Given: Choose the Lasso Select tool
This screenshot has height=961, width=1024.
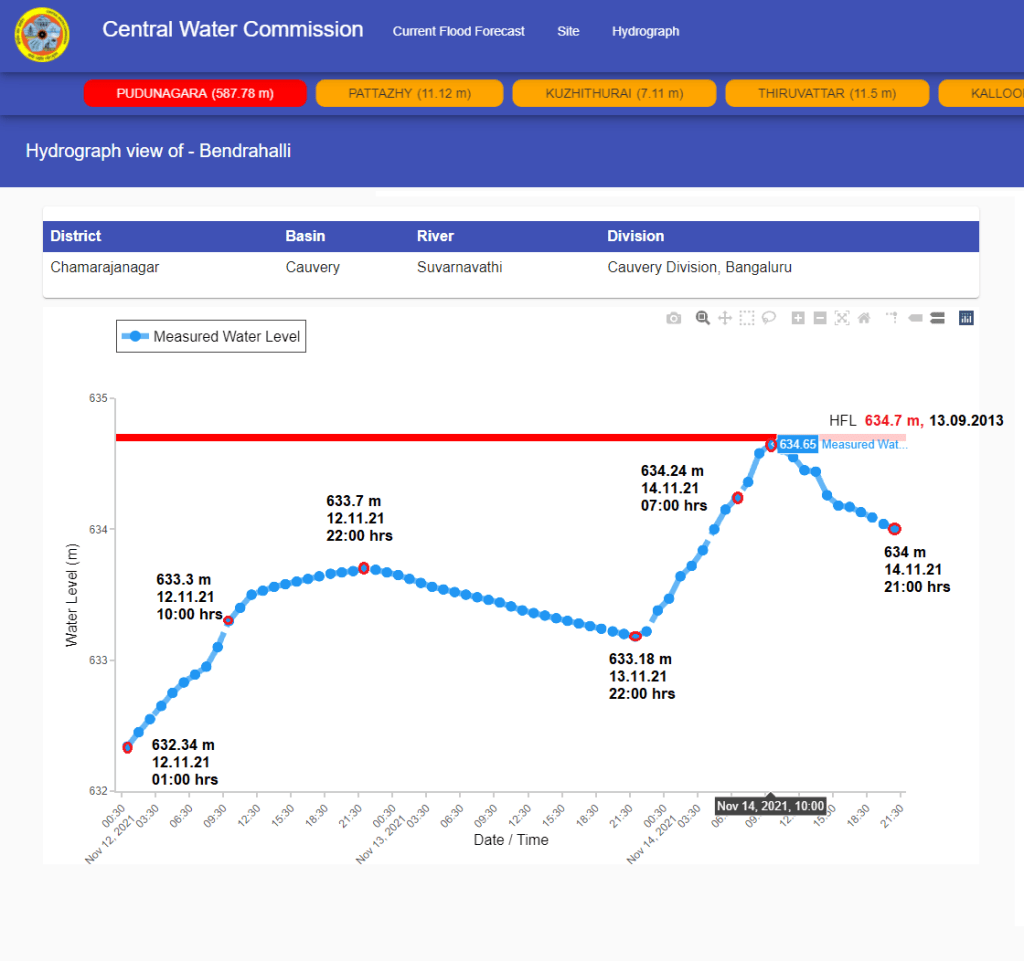Looking at the screenshot, I should (x=769, y=318).
